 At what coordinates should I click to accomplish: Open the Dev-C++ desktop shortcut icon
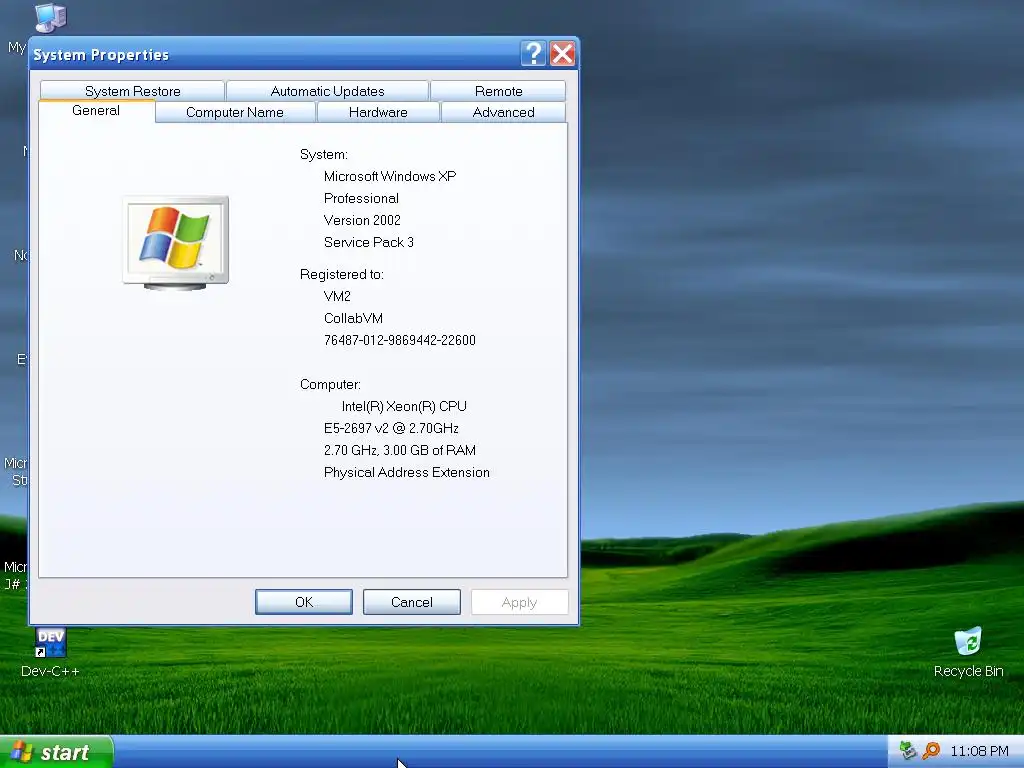50,643
